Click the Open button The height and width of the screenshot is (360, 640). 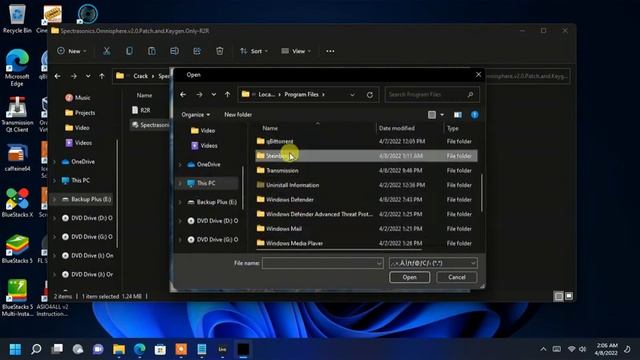[409, 277]
